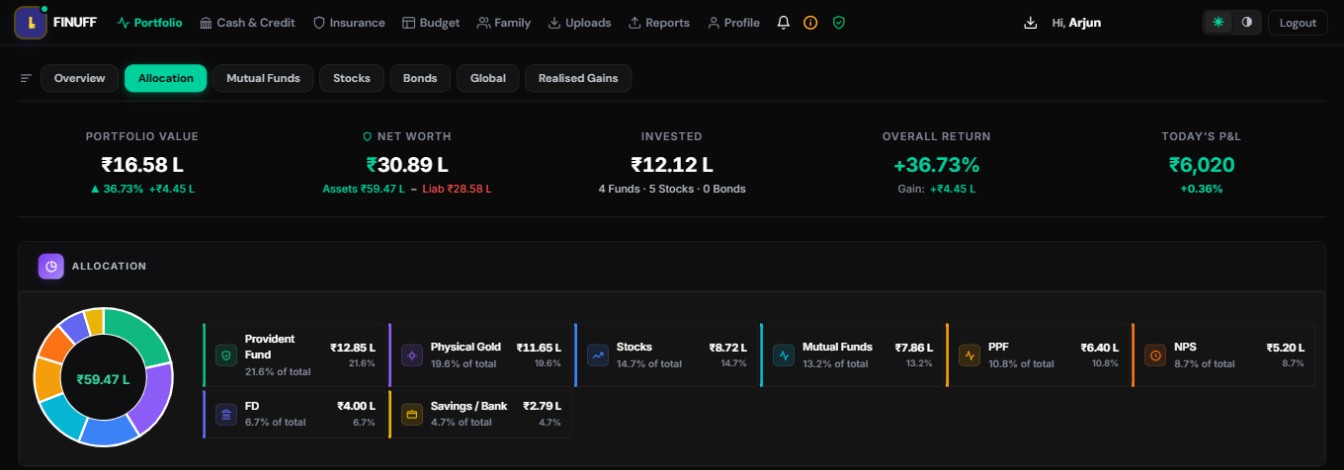Open the Reports section

coord(659,23)
